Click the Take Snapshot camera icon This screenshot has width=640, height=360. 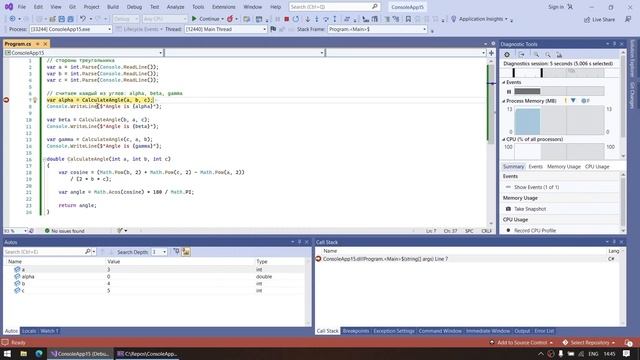pos(508,209)
